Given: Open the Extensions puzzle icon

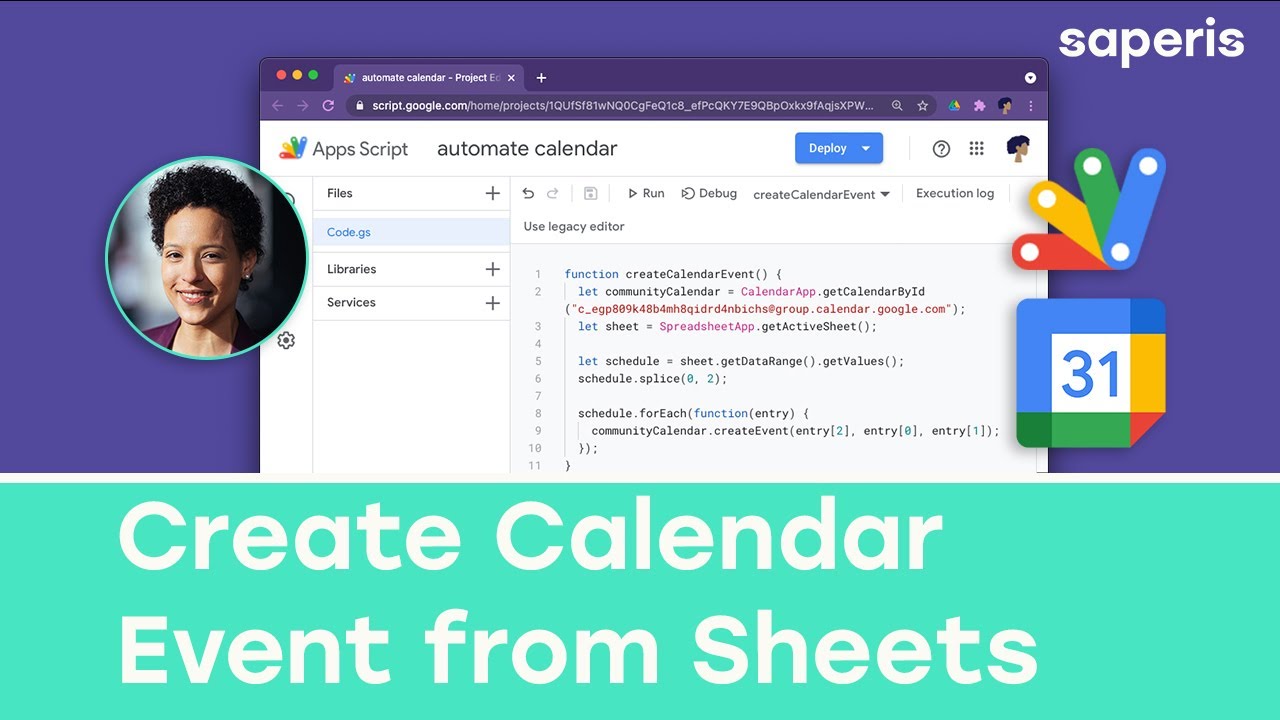Looking at the screenshot, I should [980, 105].
